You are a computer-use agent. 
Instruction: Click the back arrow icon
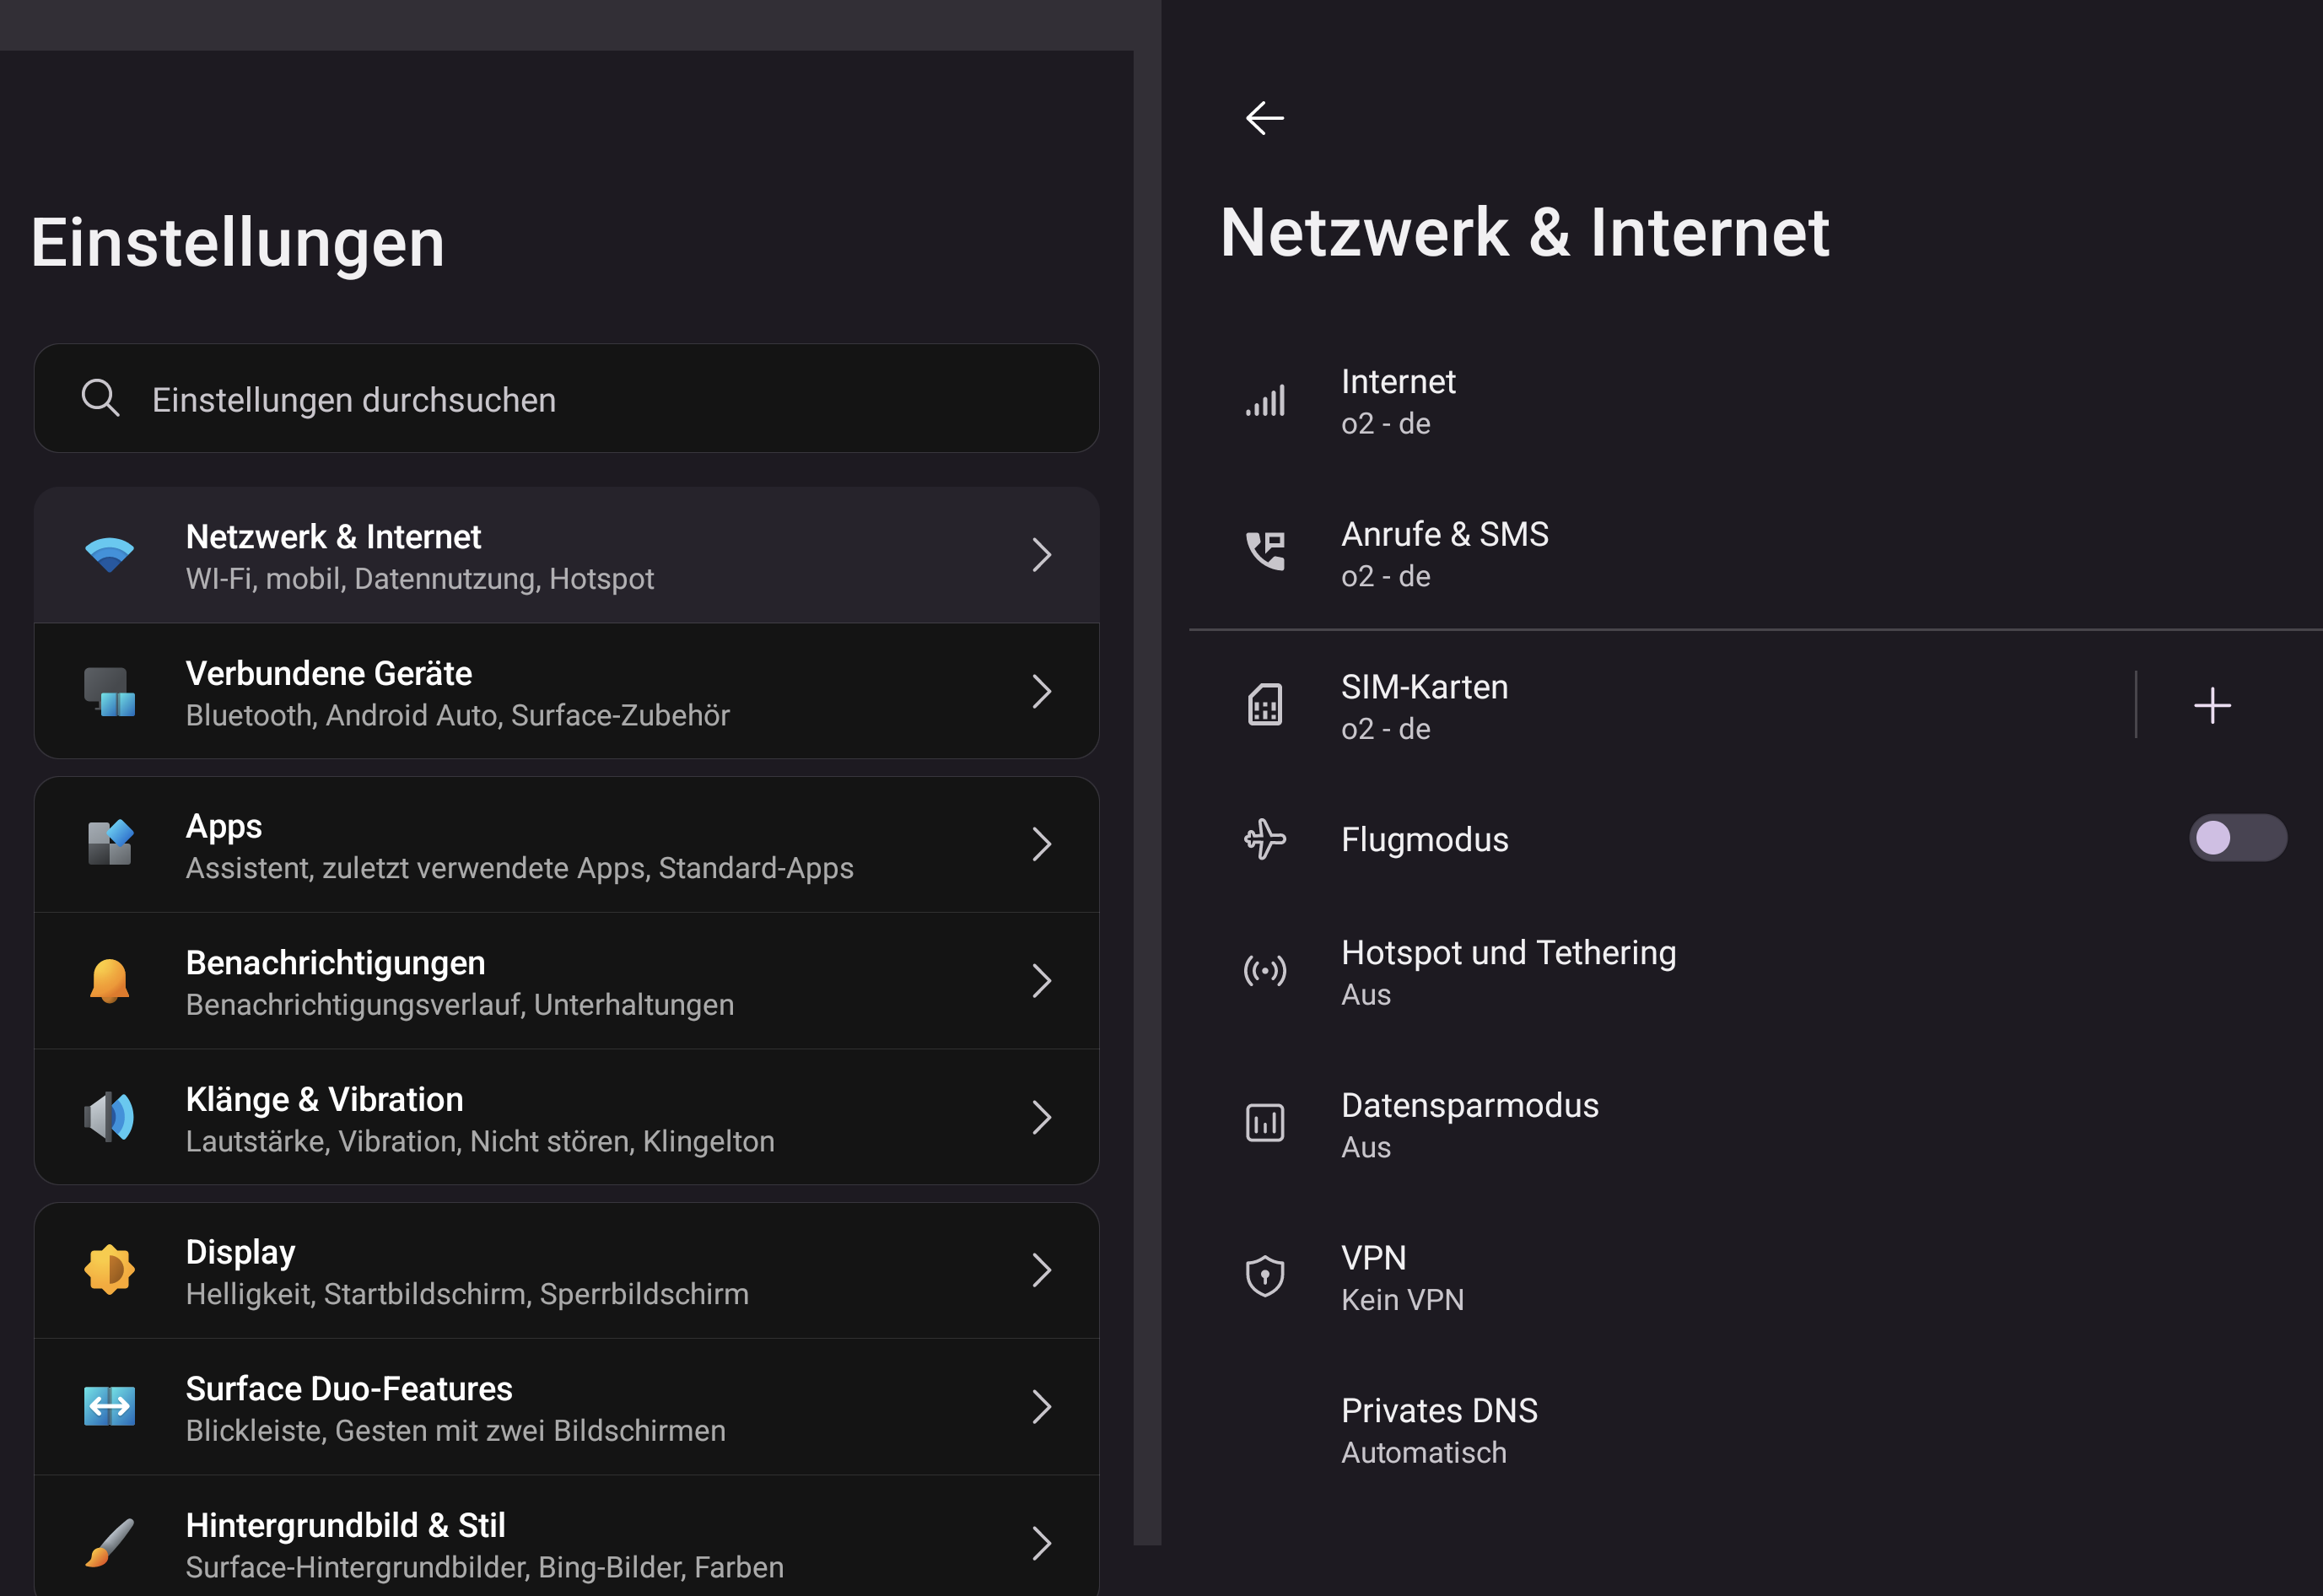tap(1264, 118)
